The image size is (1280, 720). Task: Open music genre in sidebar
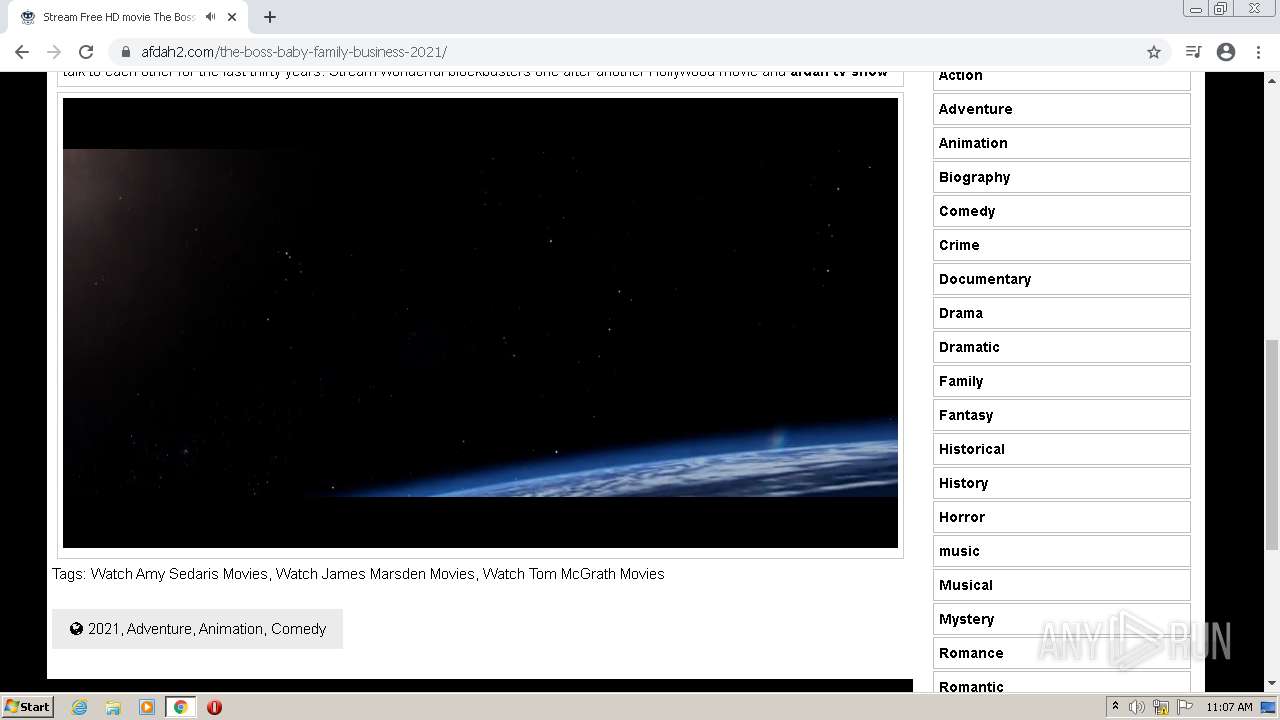pyautogui.click(x=1061, y=551)
